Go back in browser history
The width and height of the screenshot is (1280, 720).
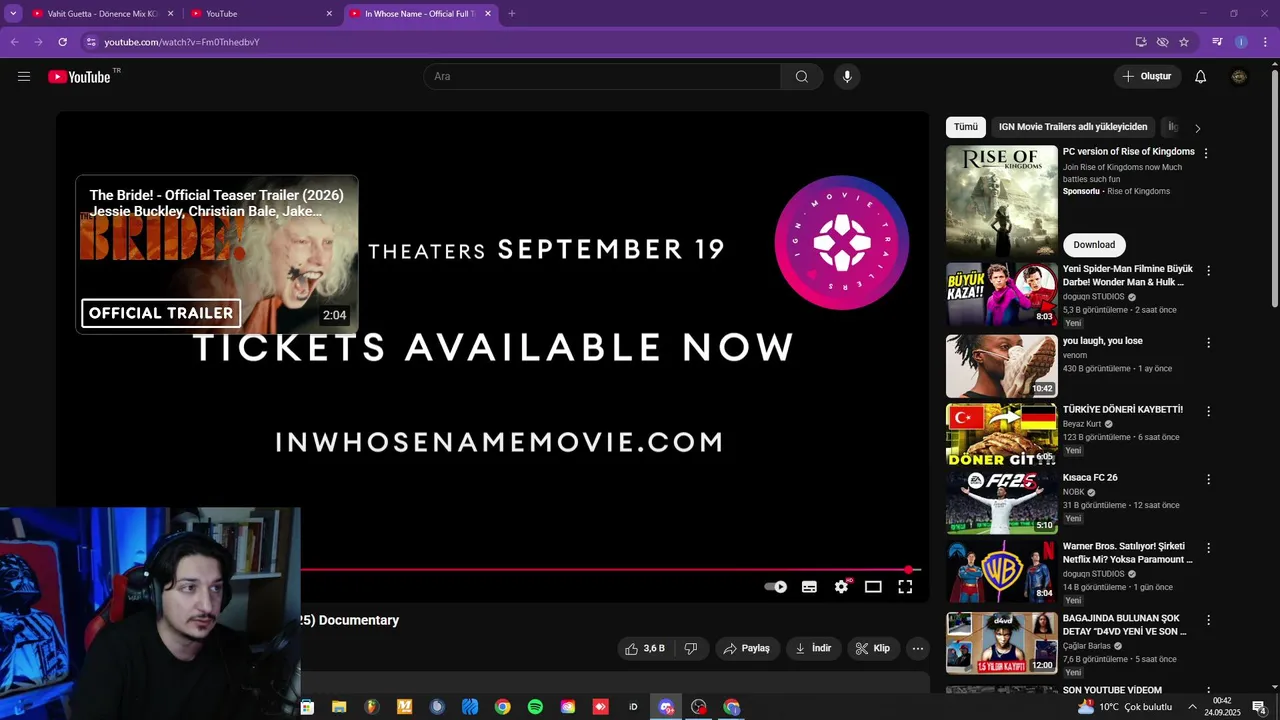tap(14, 42)
